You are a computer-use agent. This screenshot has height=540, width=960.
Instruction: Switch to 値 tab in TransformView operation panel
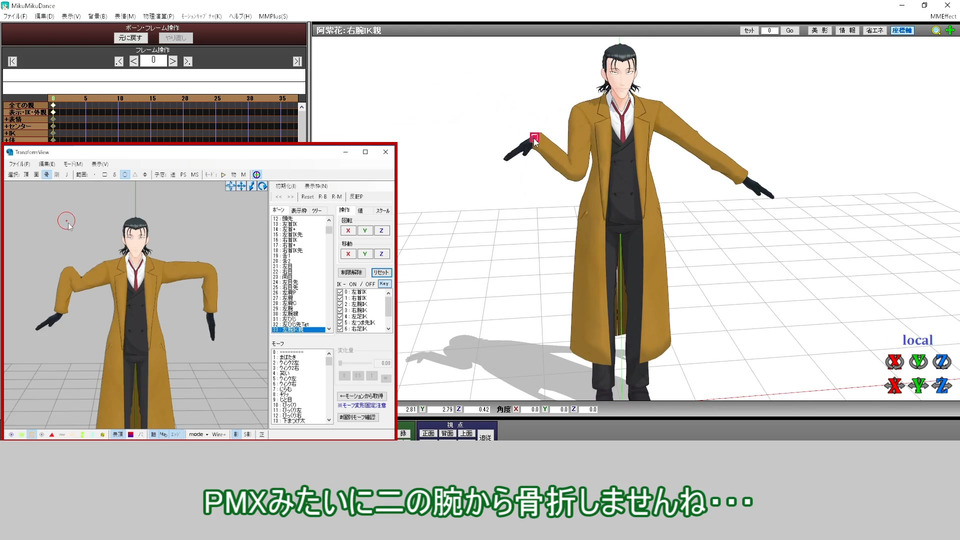(x=361, y=211)
